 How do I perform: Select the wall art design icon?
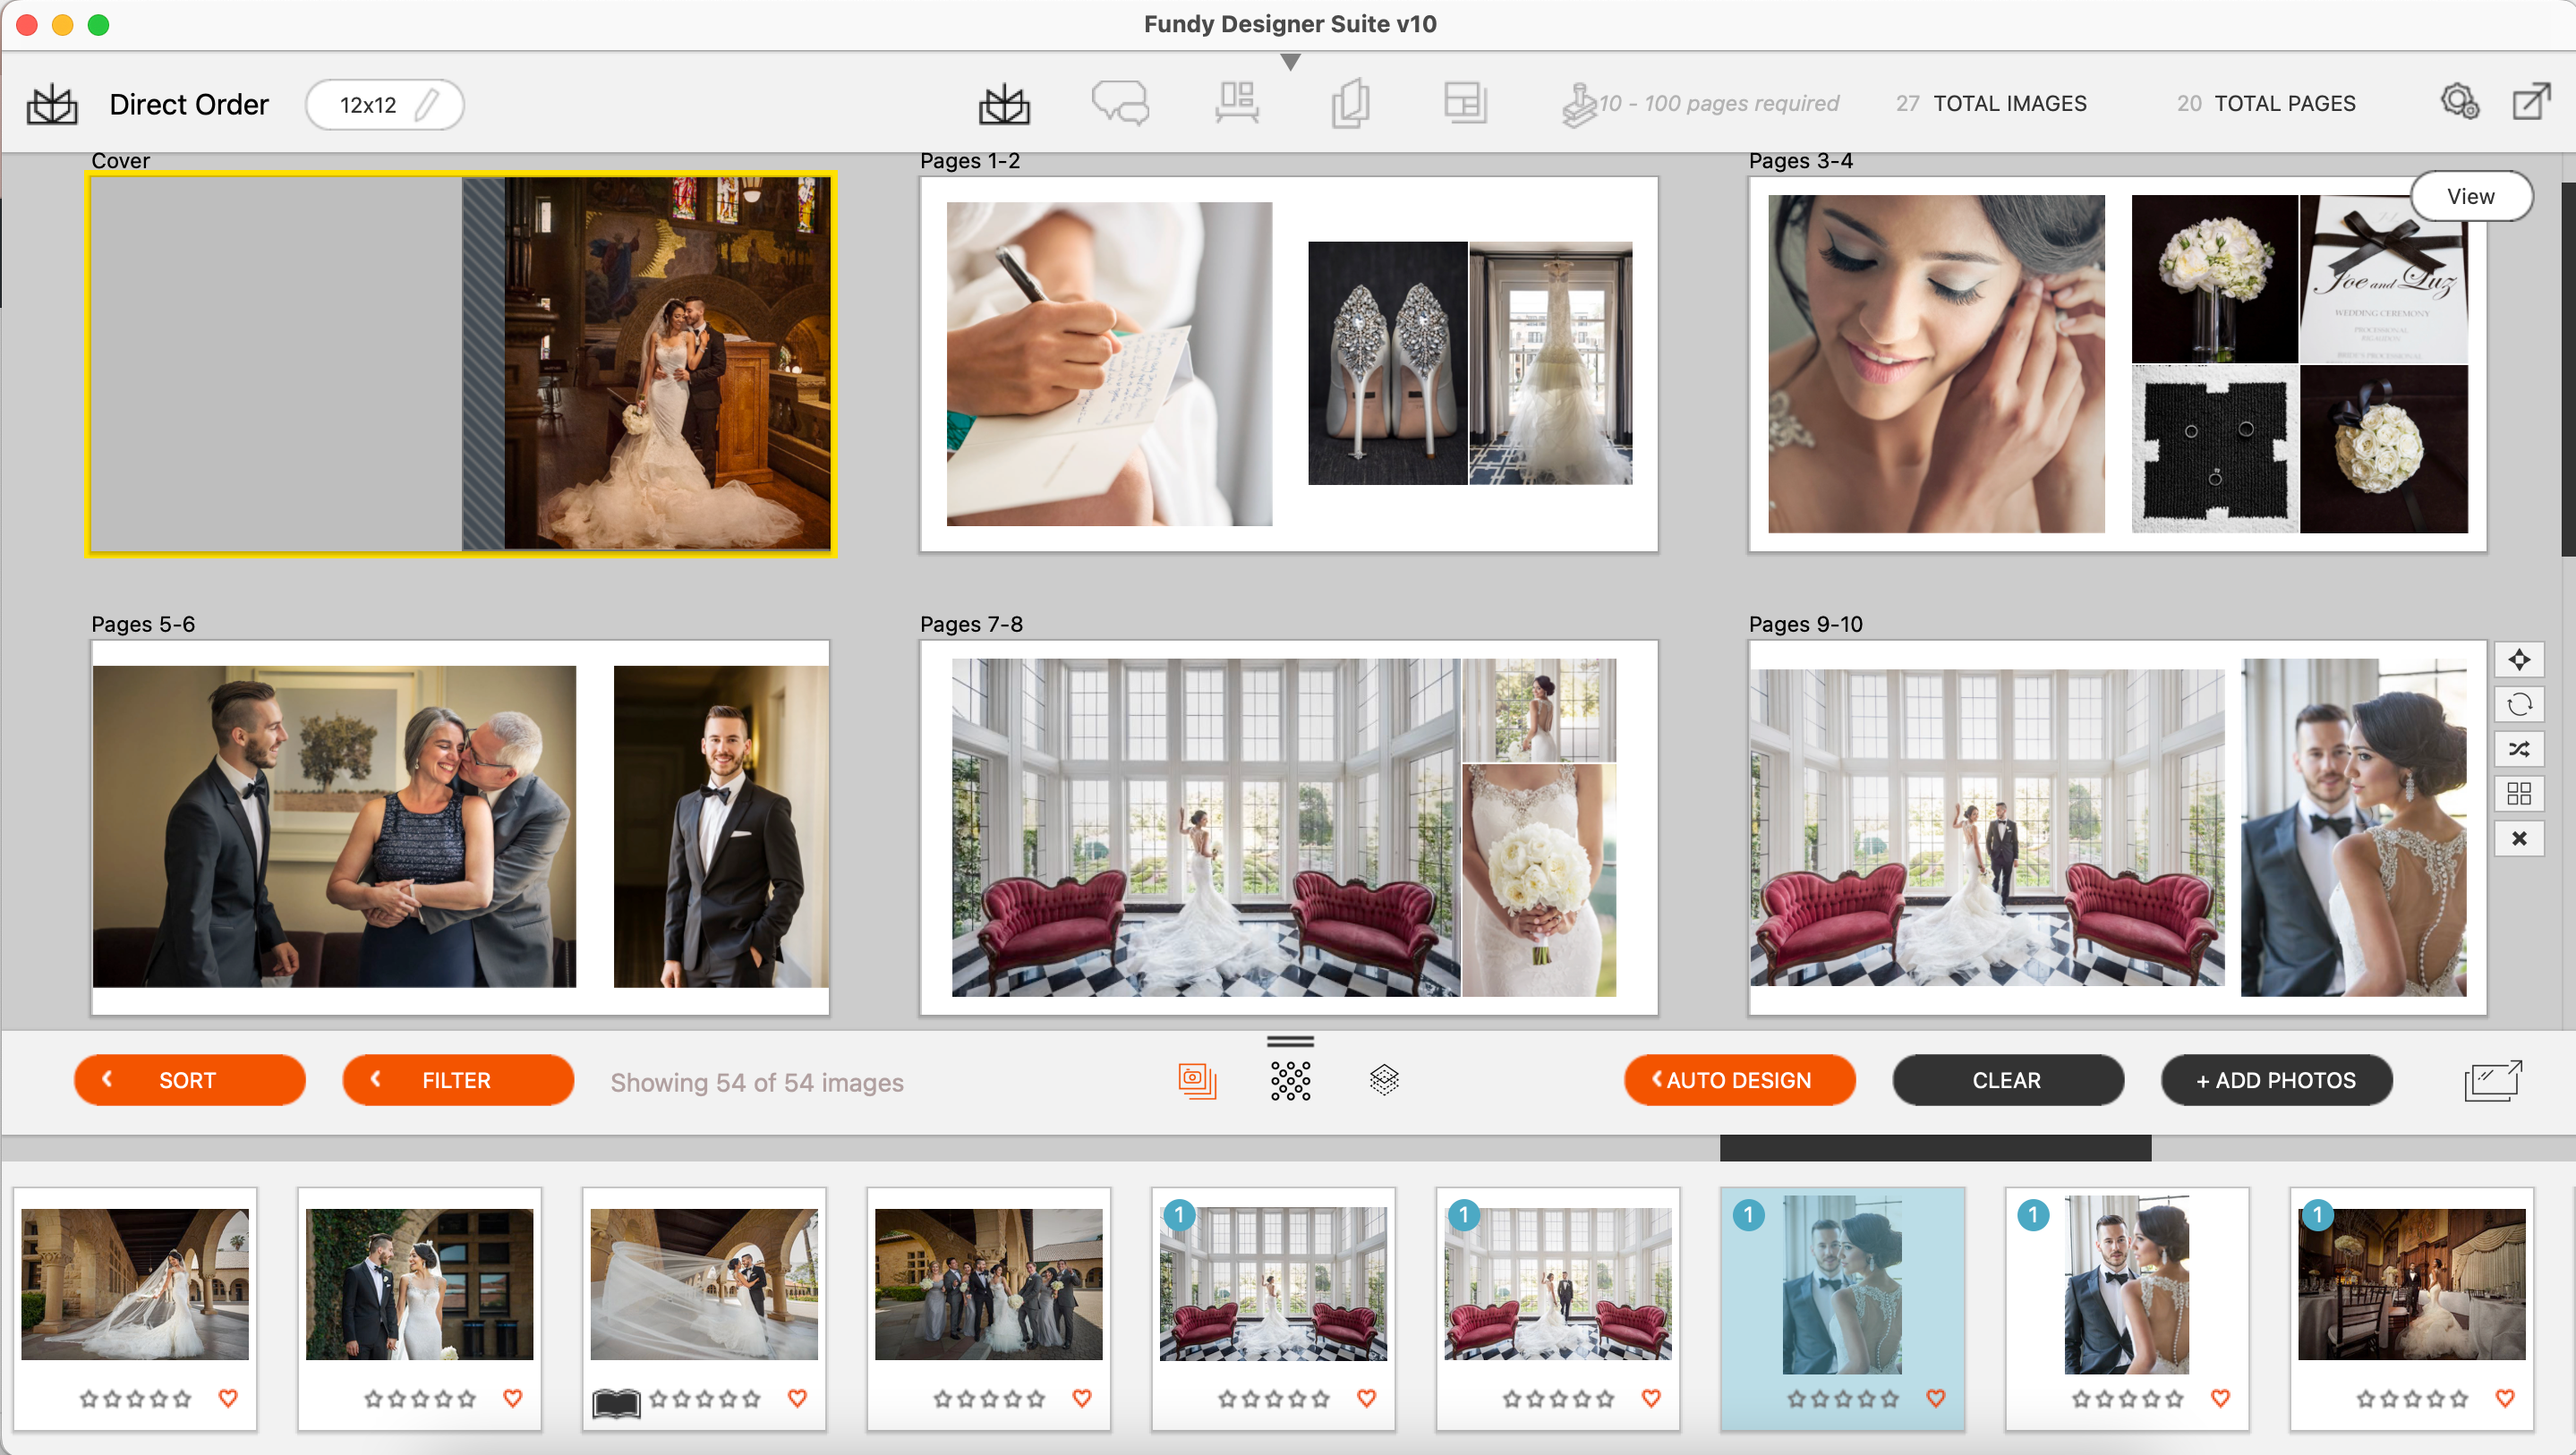pos(1236,102)
